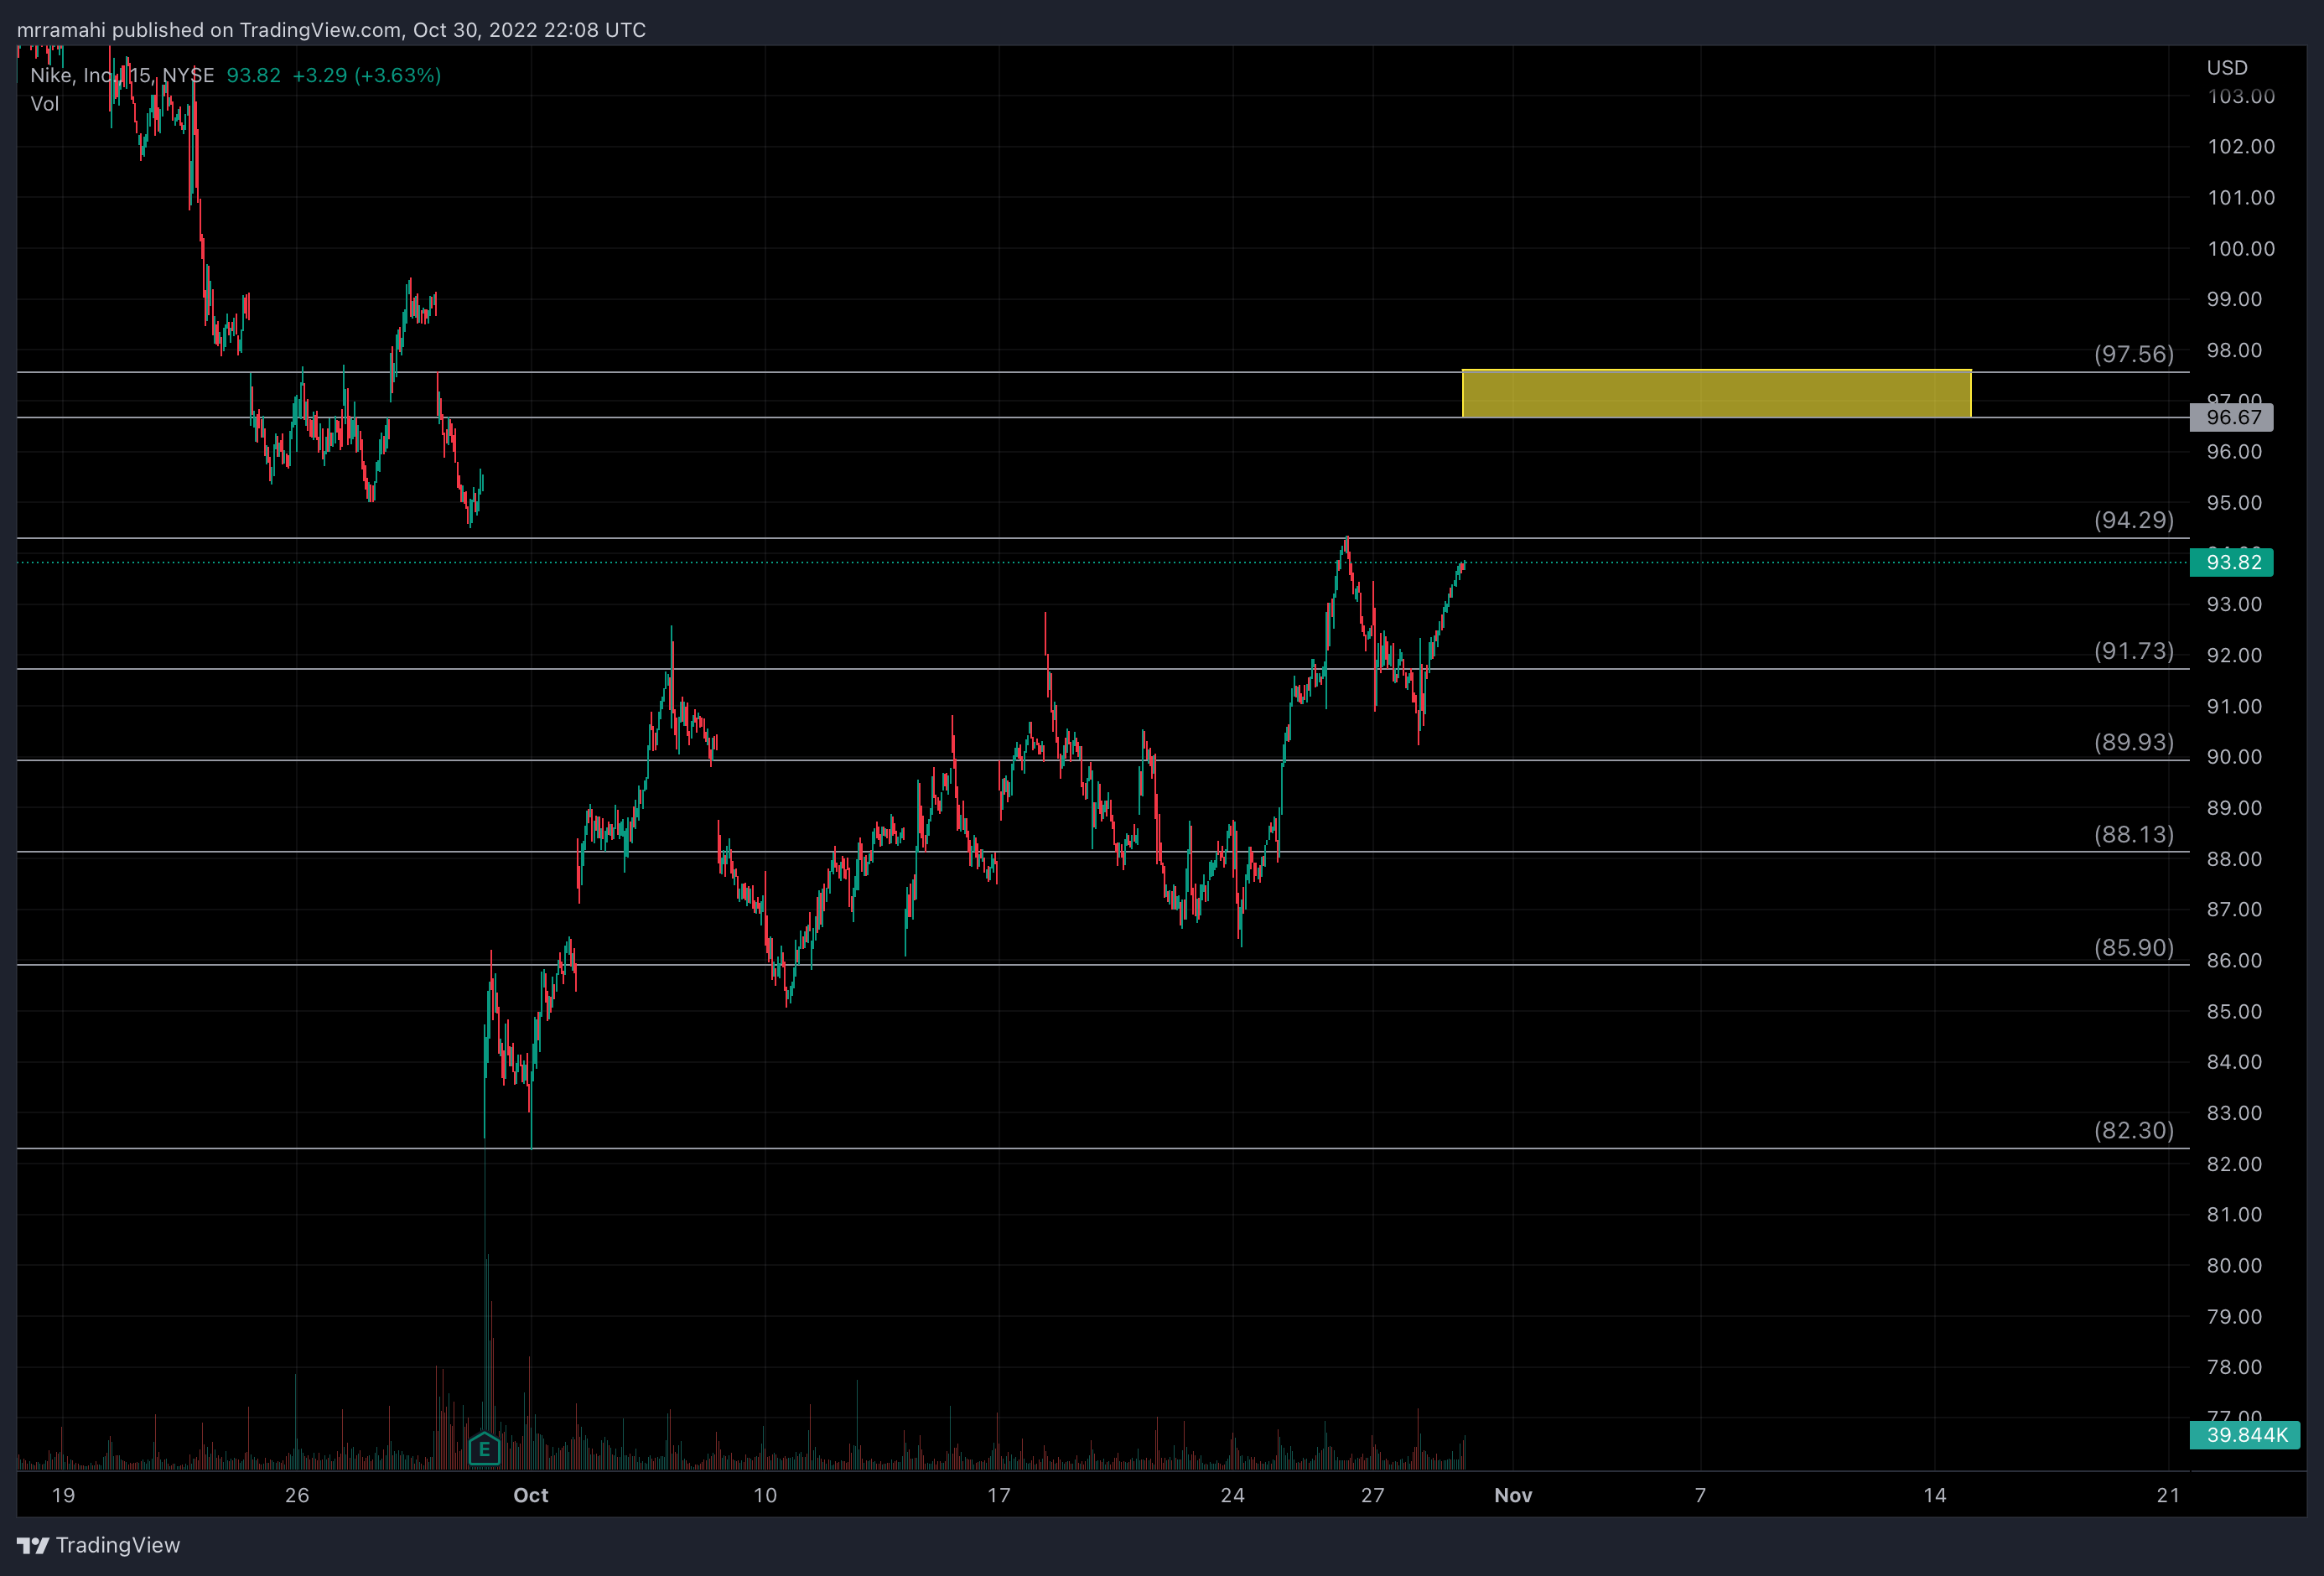The image size is (2324, 1576).
Task: Click the TradingView text link at bottom
Action: click(x=118, y=1545)
